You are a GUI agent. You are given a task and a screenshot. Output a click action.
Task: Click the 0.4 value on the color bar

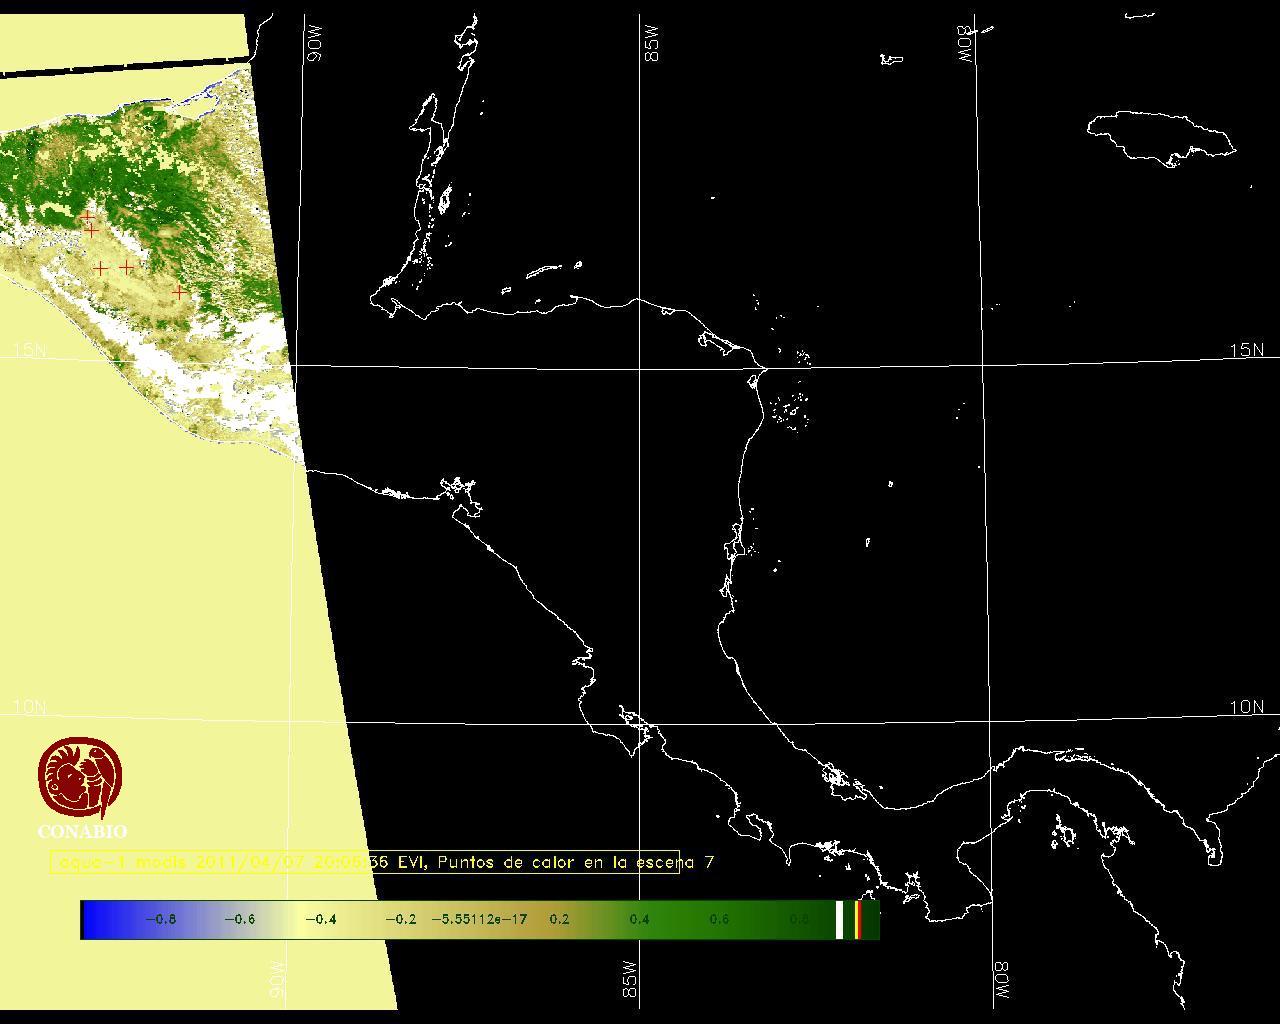click(639, 919)
